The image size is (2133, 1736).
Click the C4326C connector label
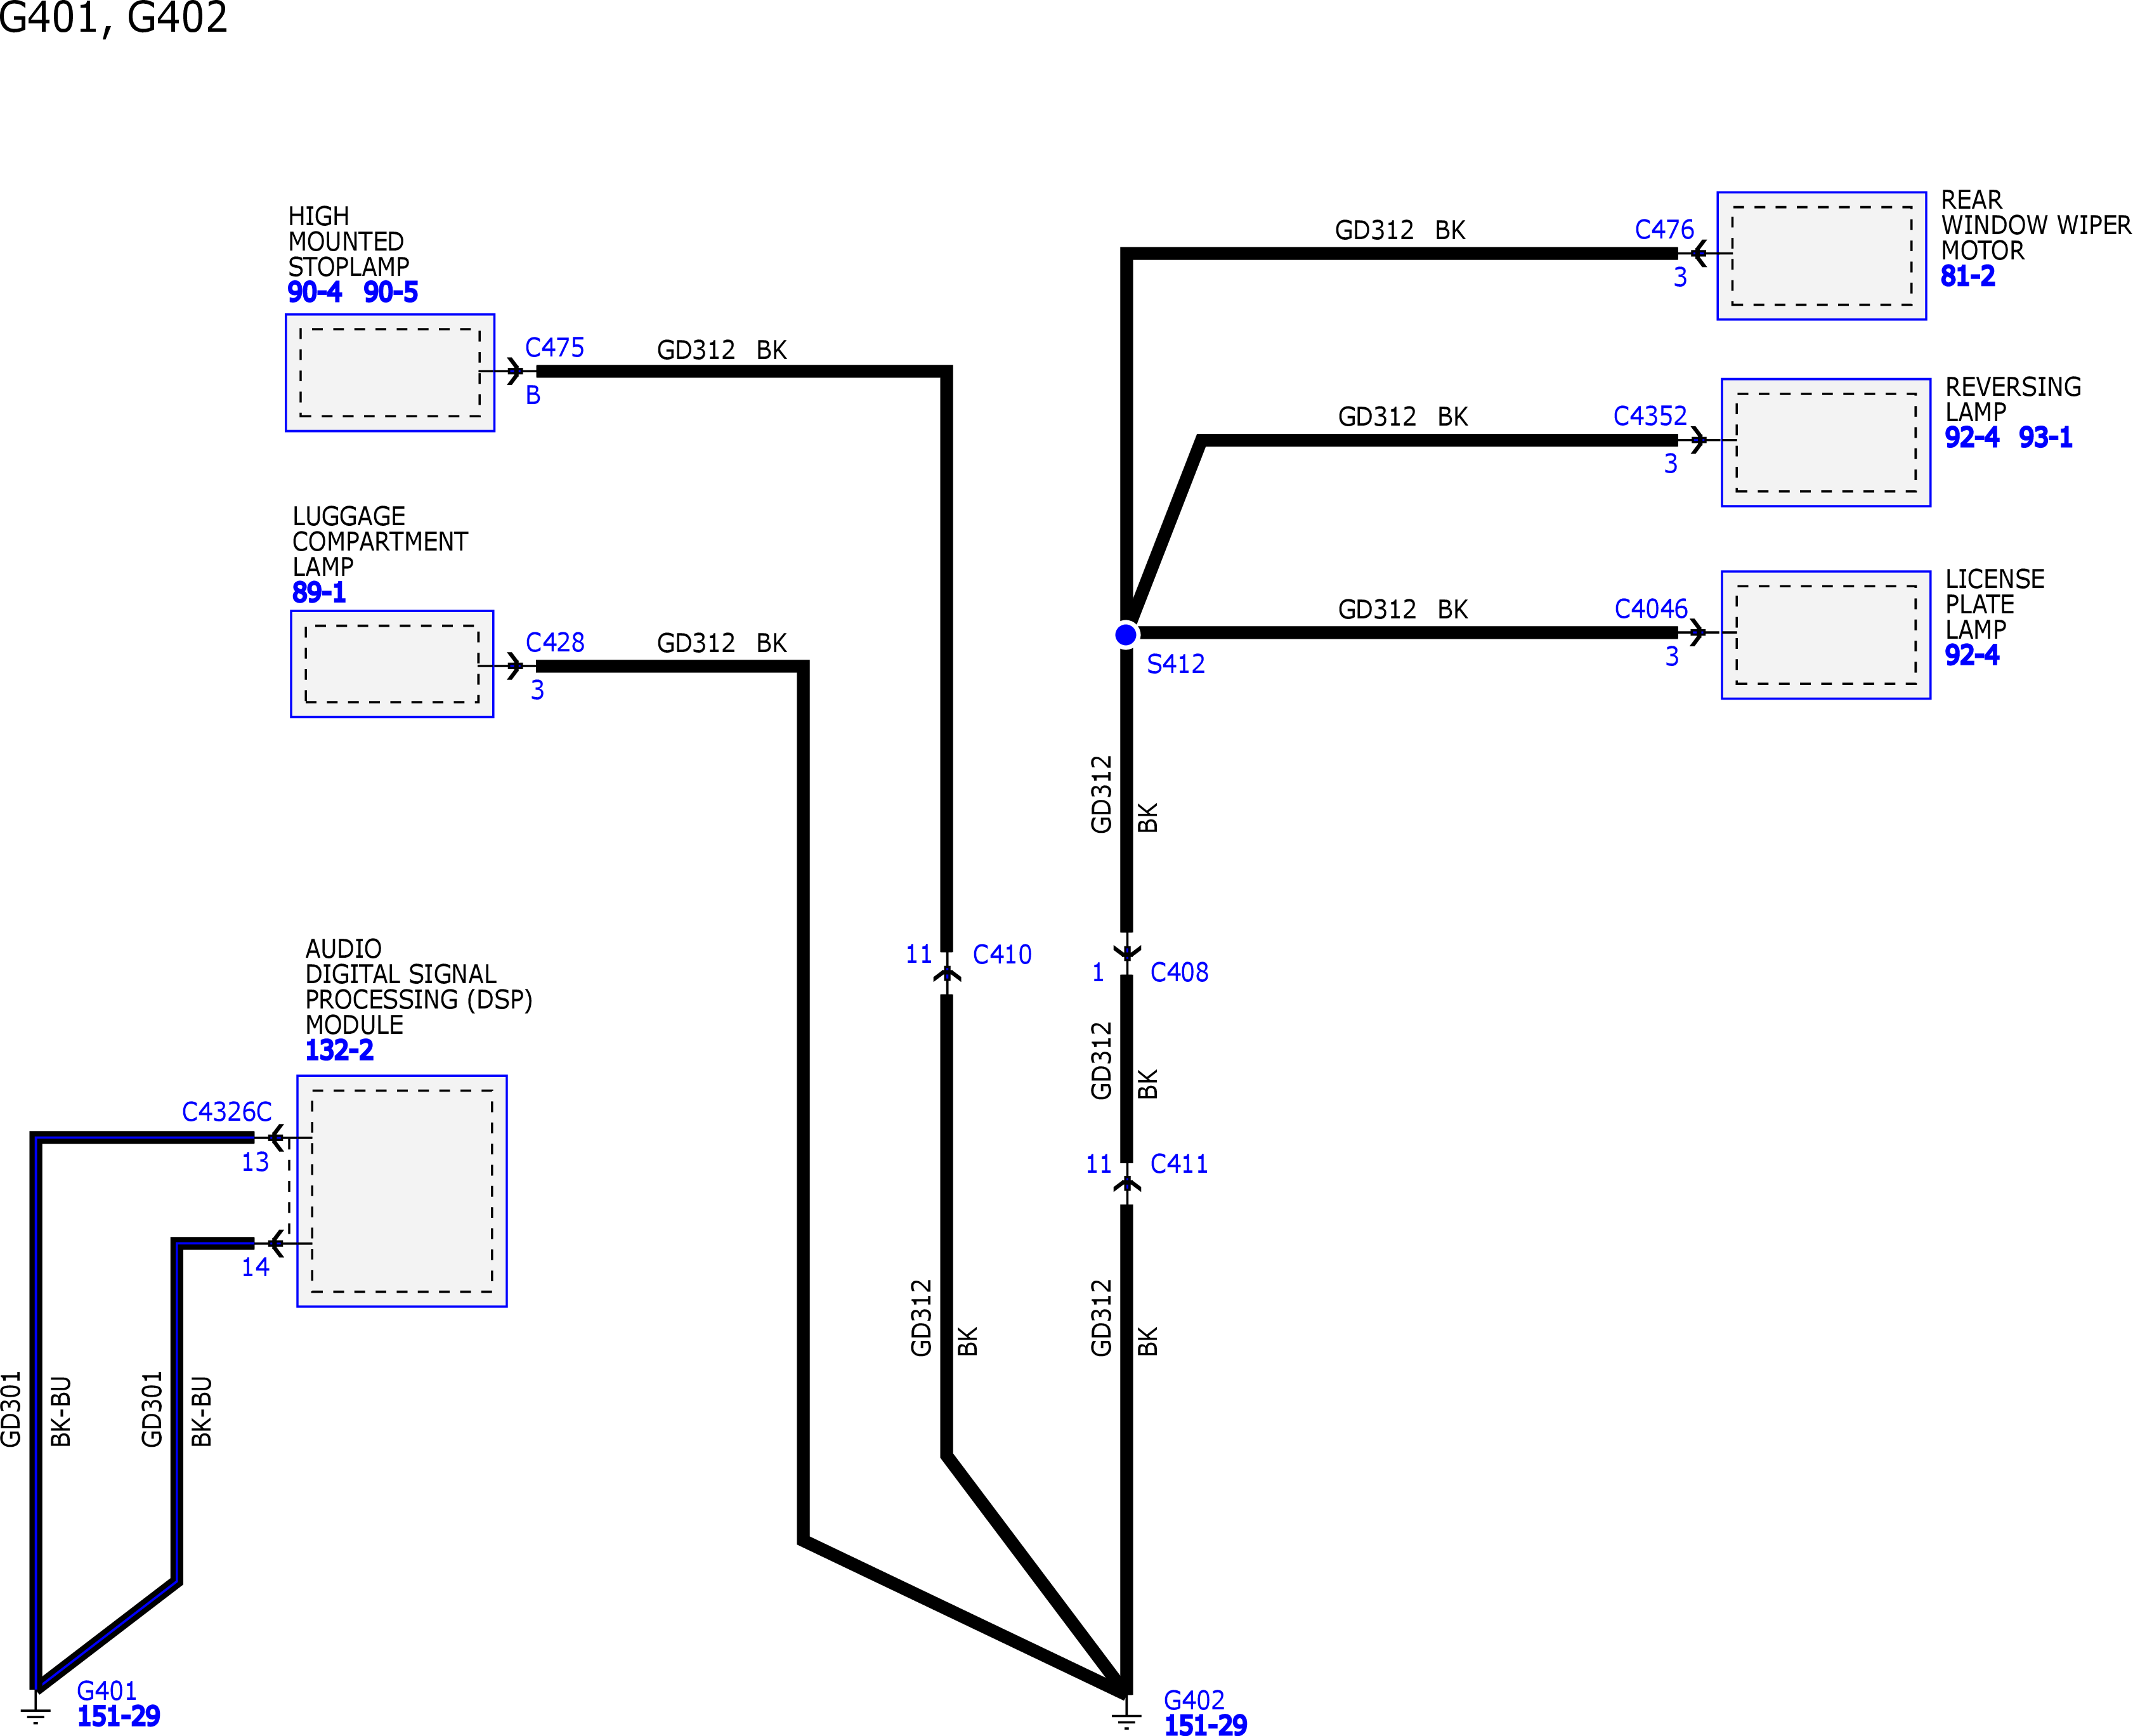pyautogui.click(x=227, y=1112)
